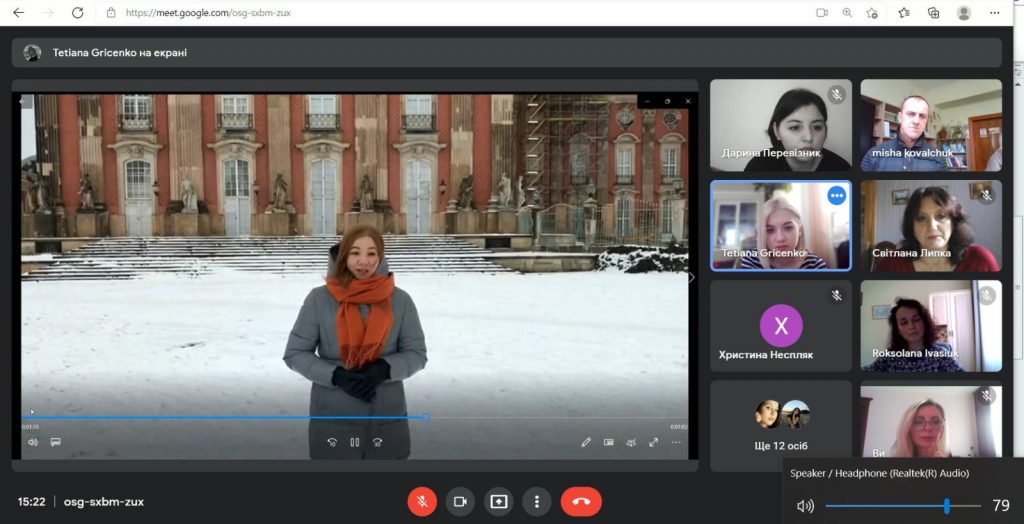Skip the video back with rewind icon
Image resolution: width=1024 pixels, height=524 pixels.
[332, 442]
